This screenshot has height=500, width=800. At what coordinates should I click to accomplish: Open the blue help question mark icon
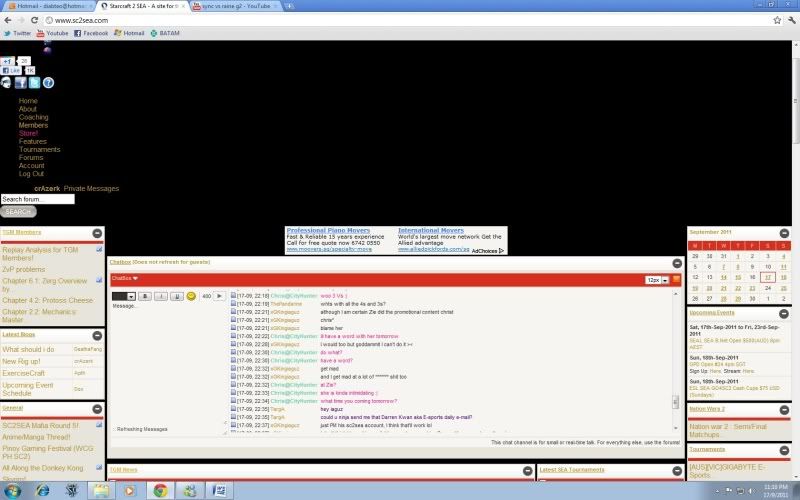click(47, 83)
